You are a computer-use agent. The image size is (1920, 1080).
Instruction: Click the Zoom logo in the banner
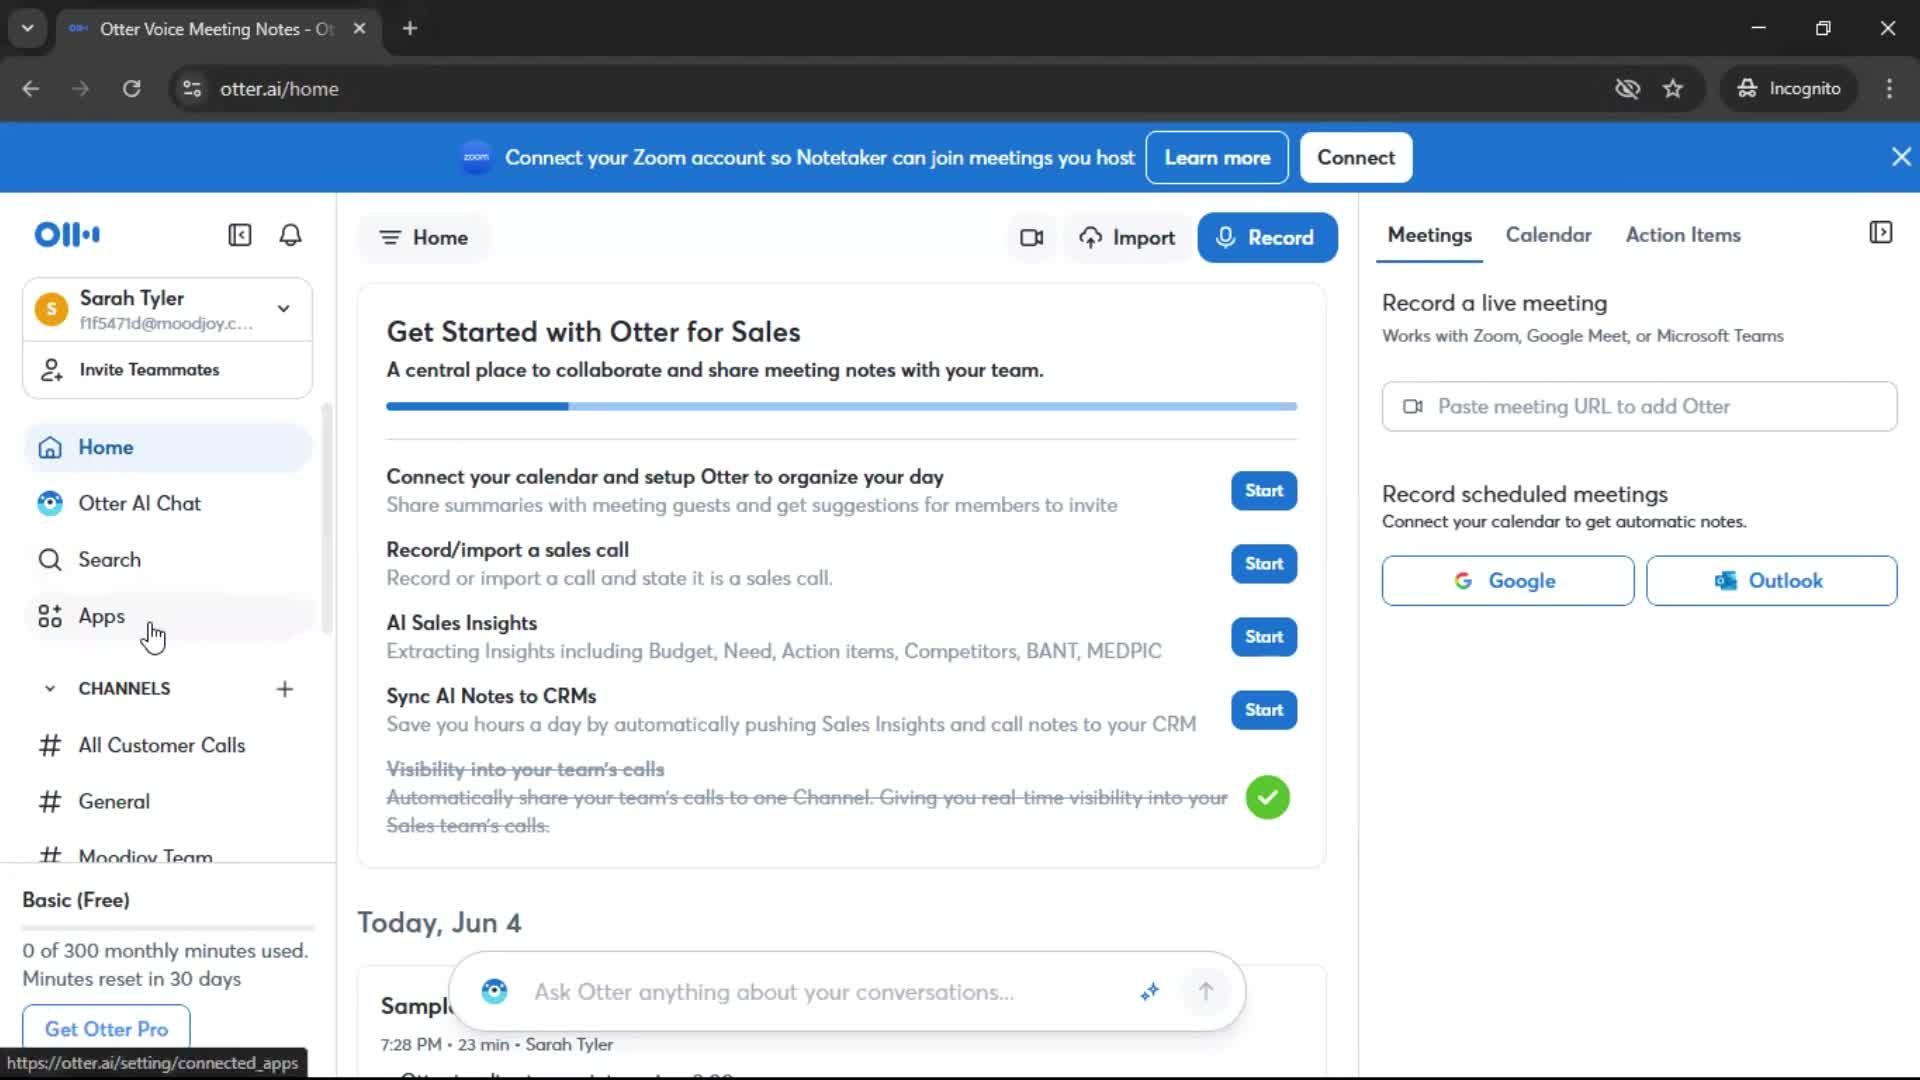point(476,157)
